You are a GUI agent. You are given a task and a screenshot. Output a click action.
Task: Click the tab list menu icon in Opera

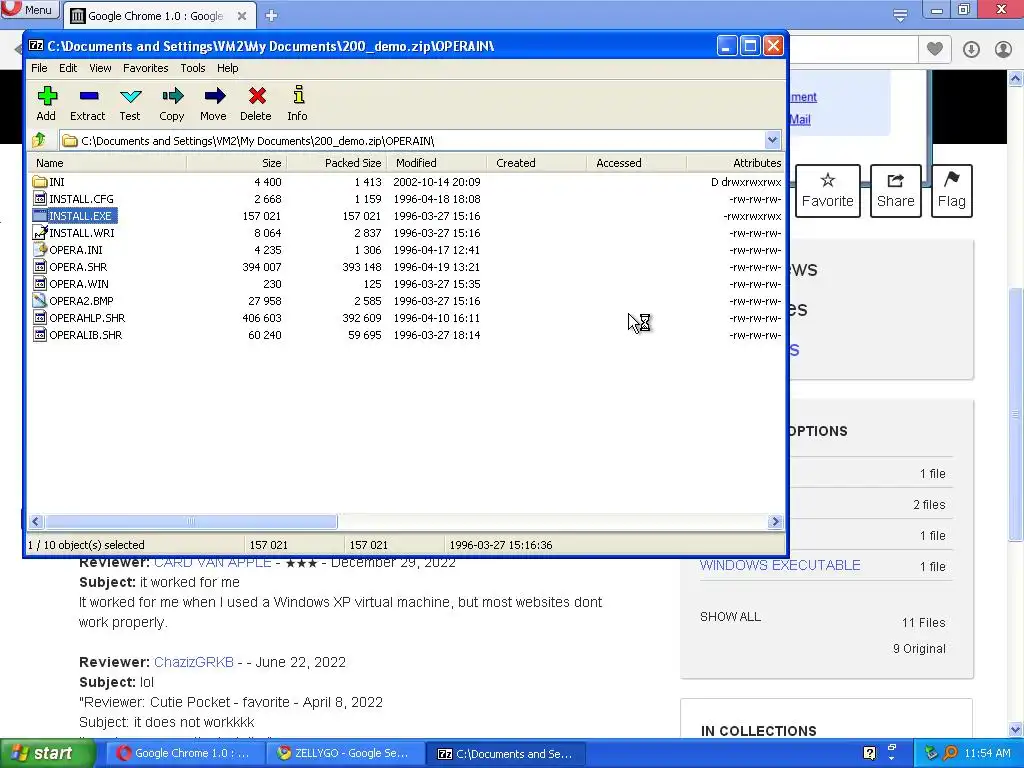point(900,15)
